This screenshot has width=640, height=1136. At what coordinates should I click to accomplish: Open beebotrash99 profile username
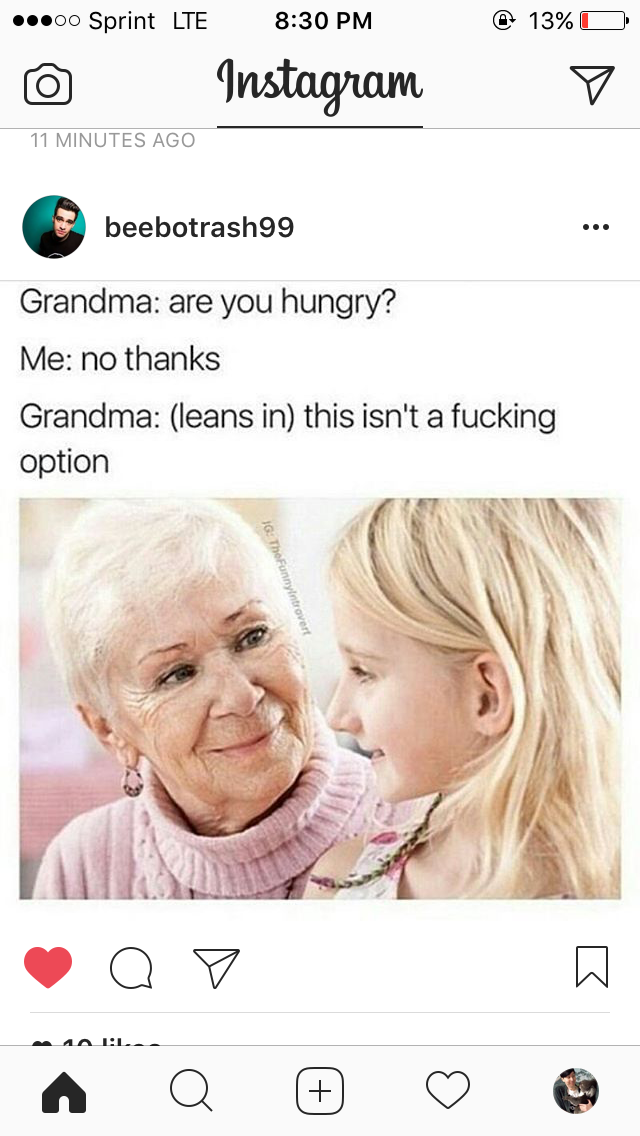pos(199,227)
